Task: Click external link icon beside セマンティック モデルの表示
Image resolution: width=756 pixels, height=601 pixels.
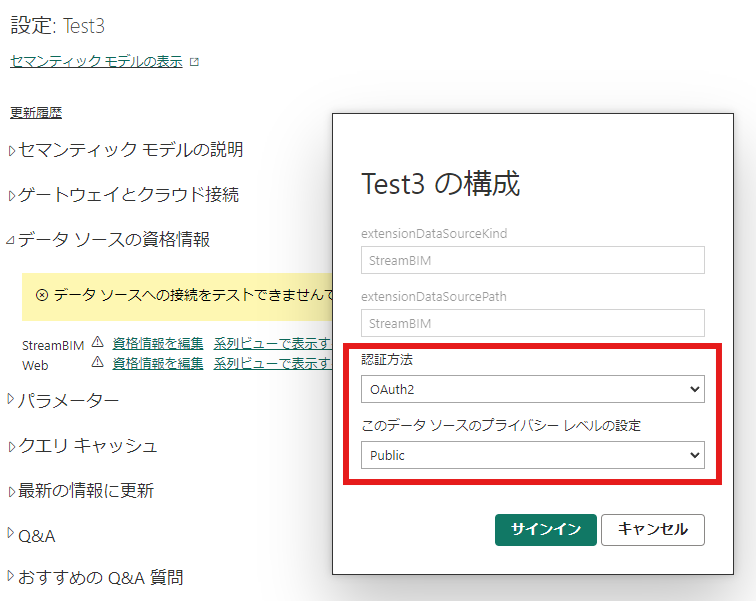Action: click(x=194, y=62)
